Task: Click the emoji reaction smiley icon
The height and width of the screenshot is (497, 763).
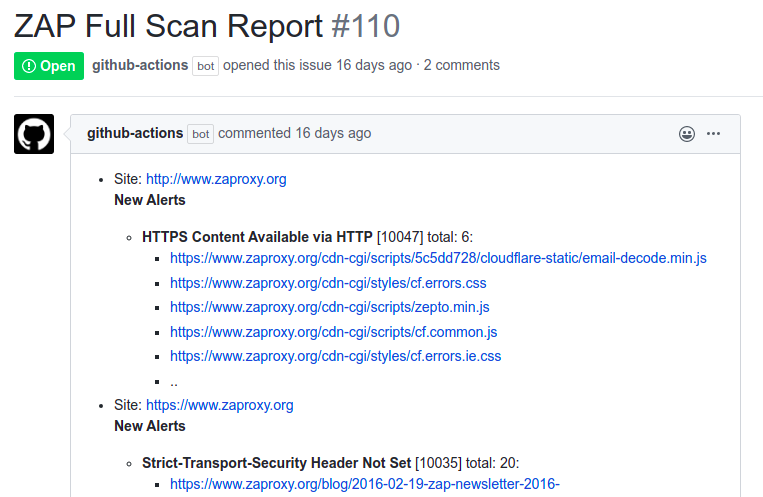Action: point(687,133)
